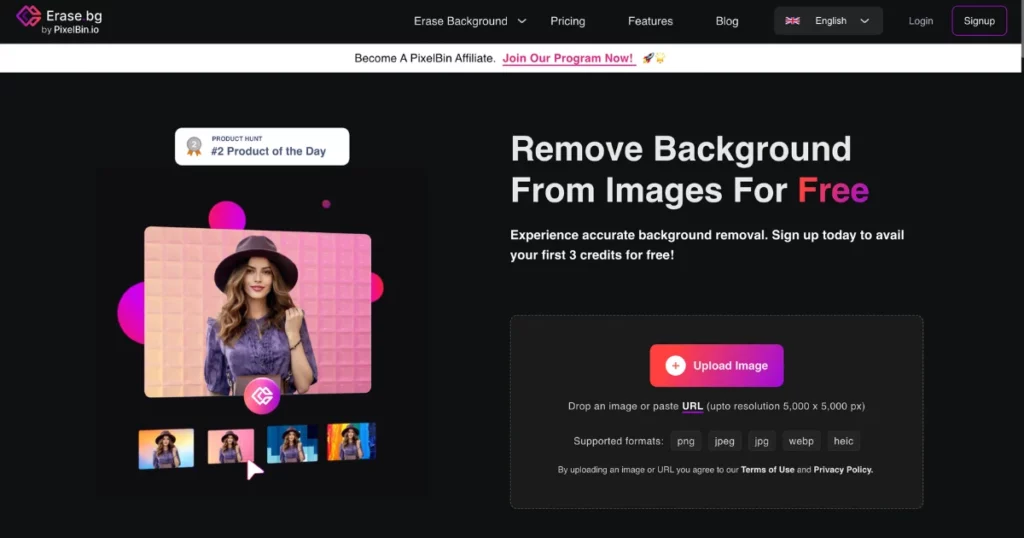Select the blue blocks background thumbnail
This screenshot has height=538, width=1024.
tap(292, 443)
